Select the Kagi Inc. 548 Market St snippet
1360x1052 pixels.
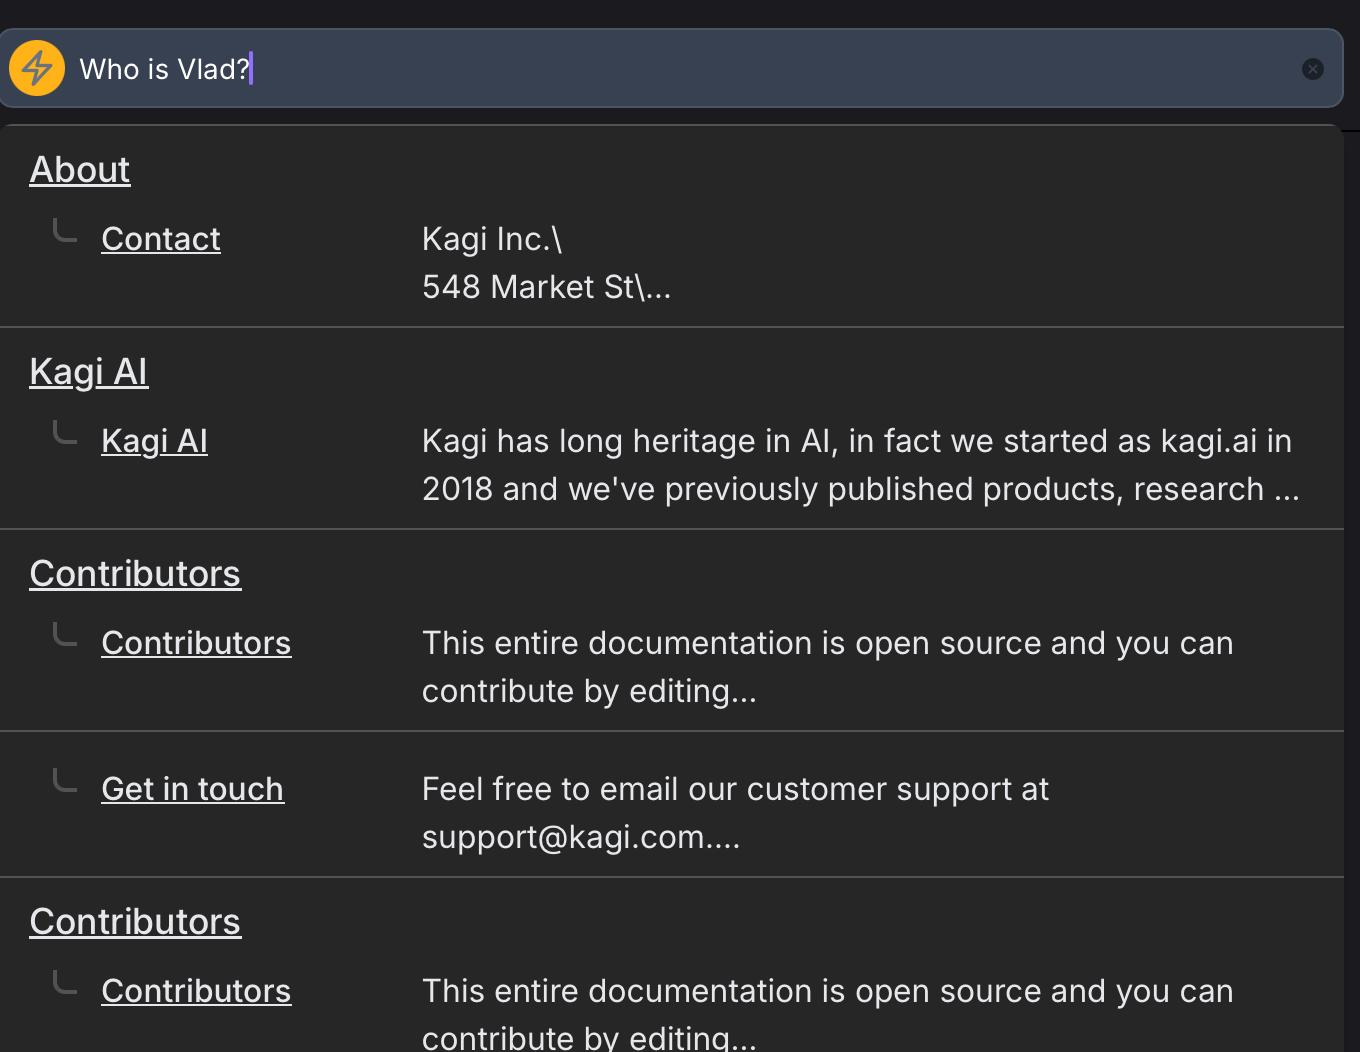tap(546, 263)
